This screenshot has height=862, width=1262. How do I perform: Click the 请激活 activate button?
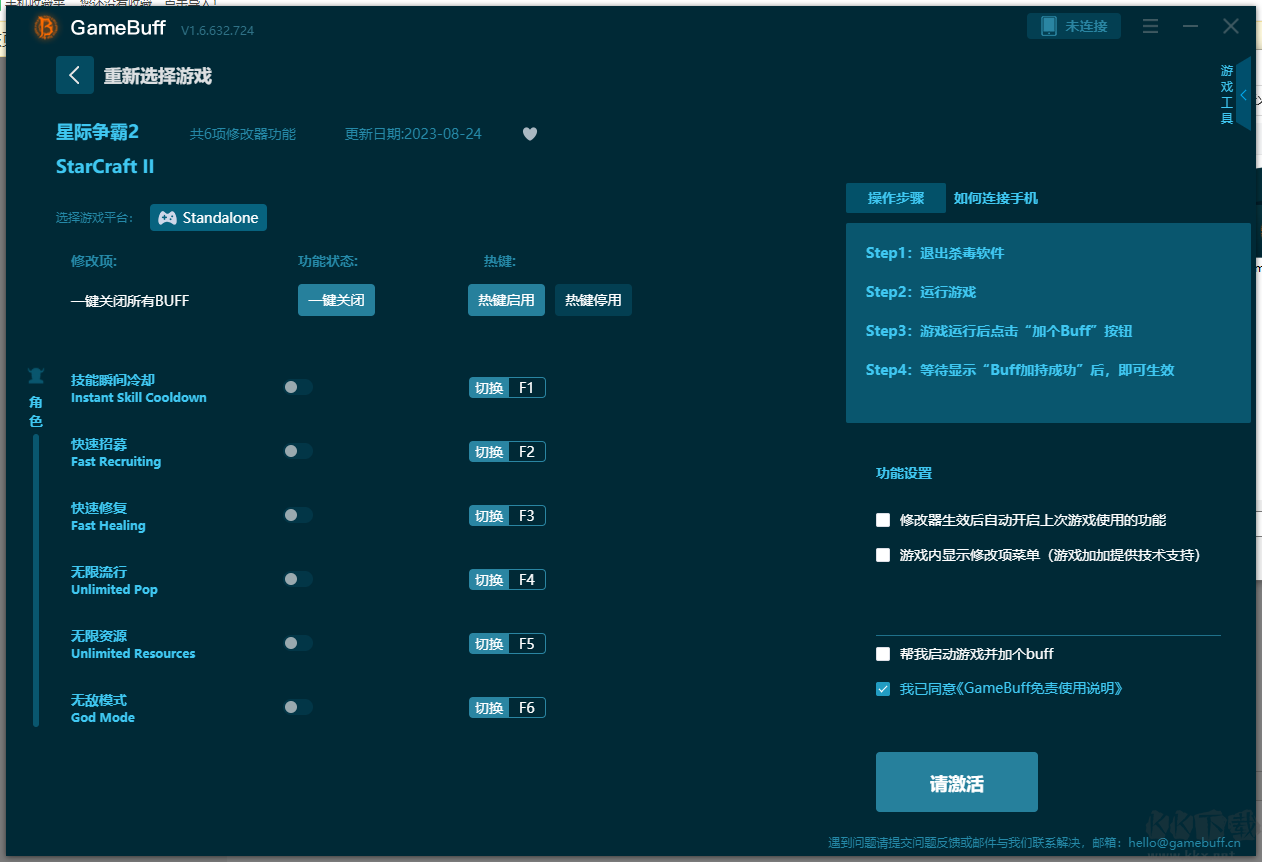(x=957, y=782)
